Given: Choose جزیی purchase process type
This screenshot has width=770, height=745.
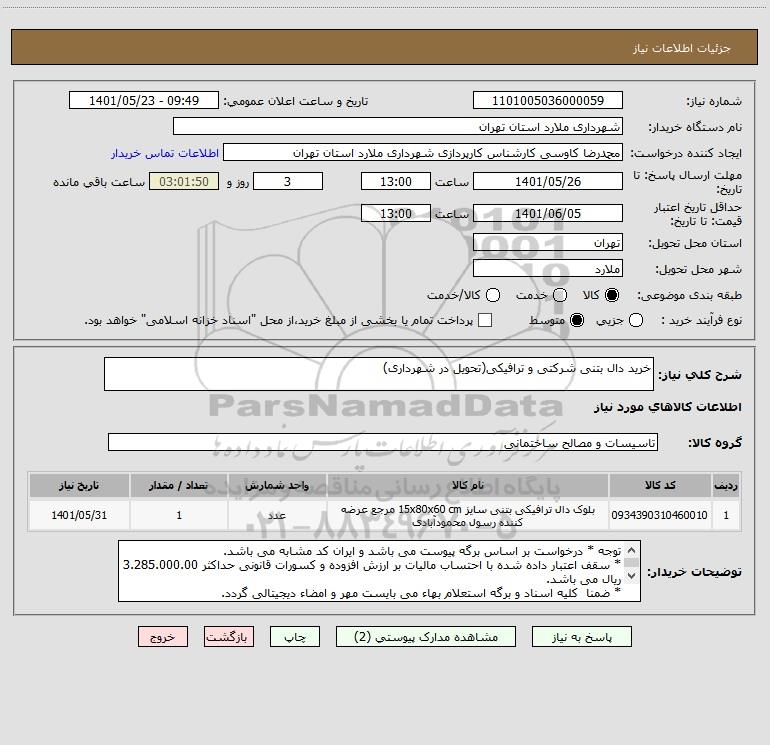Looking at the screenshot, I should 635,320.
